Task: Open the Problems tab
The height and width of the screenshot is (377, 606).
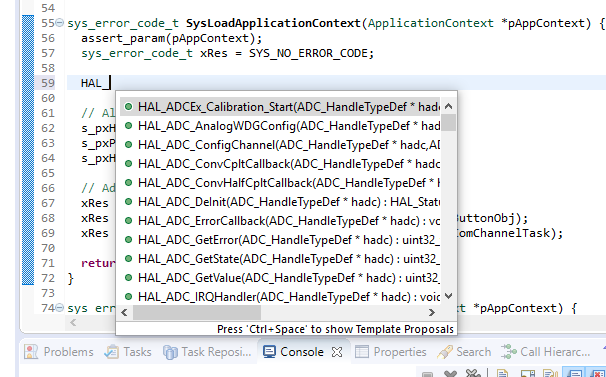Action: pos(59,352)
